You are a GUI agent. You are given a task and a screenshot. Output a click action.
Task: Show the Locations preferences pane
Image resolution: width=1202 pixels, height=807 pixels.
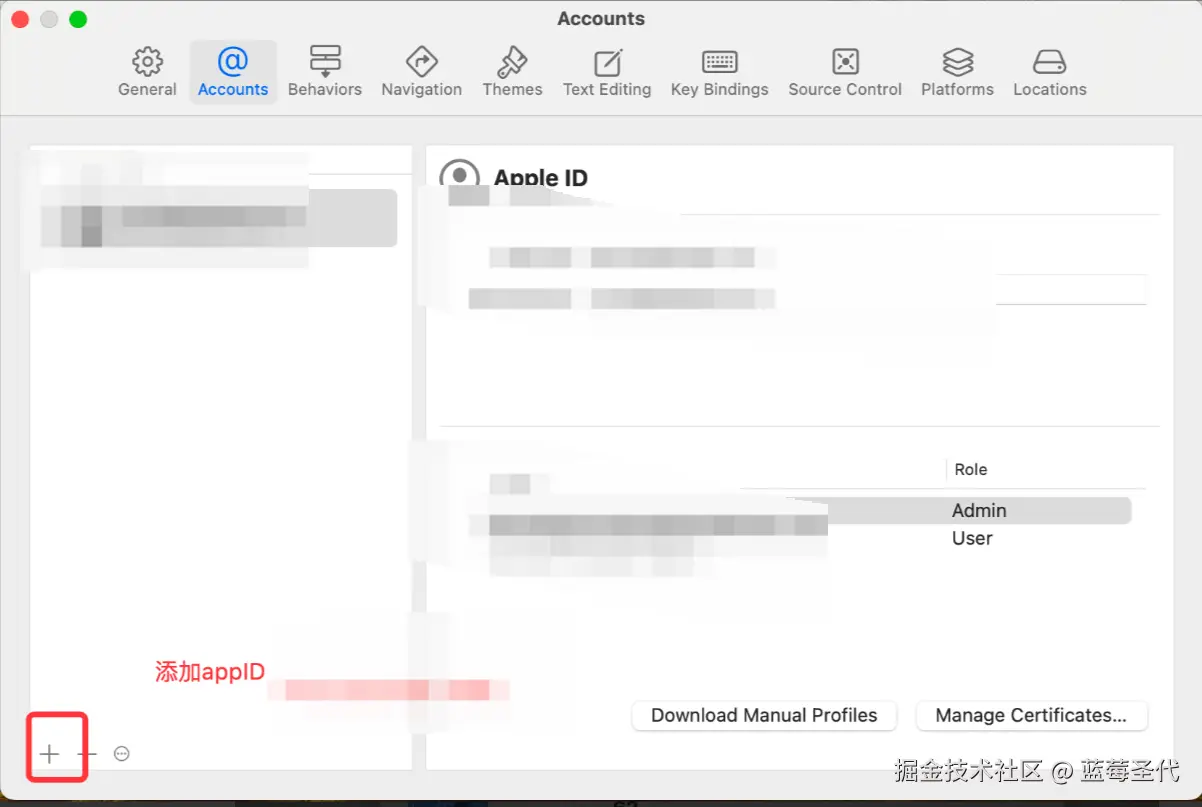(1050, 71)
